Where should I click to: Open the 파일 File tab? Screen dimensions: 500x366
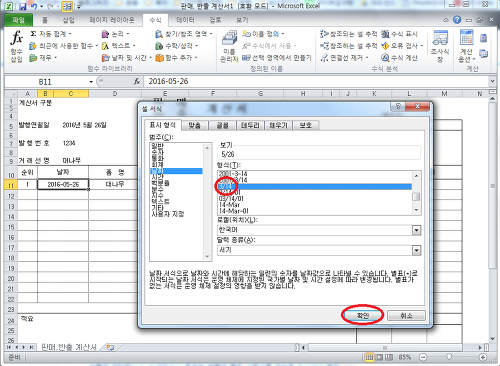(19, 20)
